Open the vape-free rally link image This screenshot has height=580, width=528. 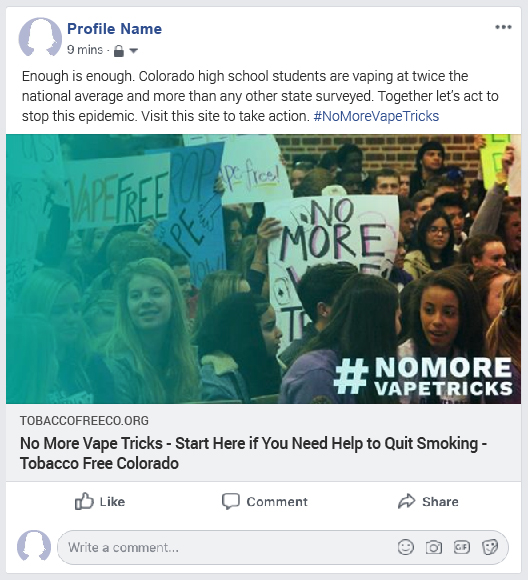click(263, 269)
